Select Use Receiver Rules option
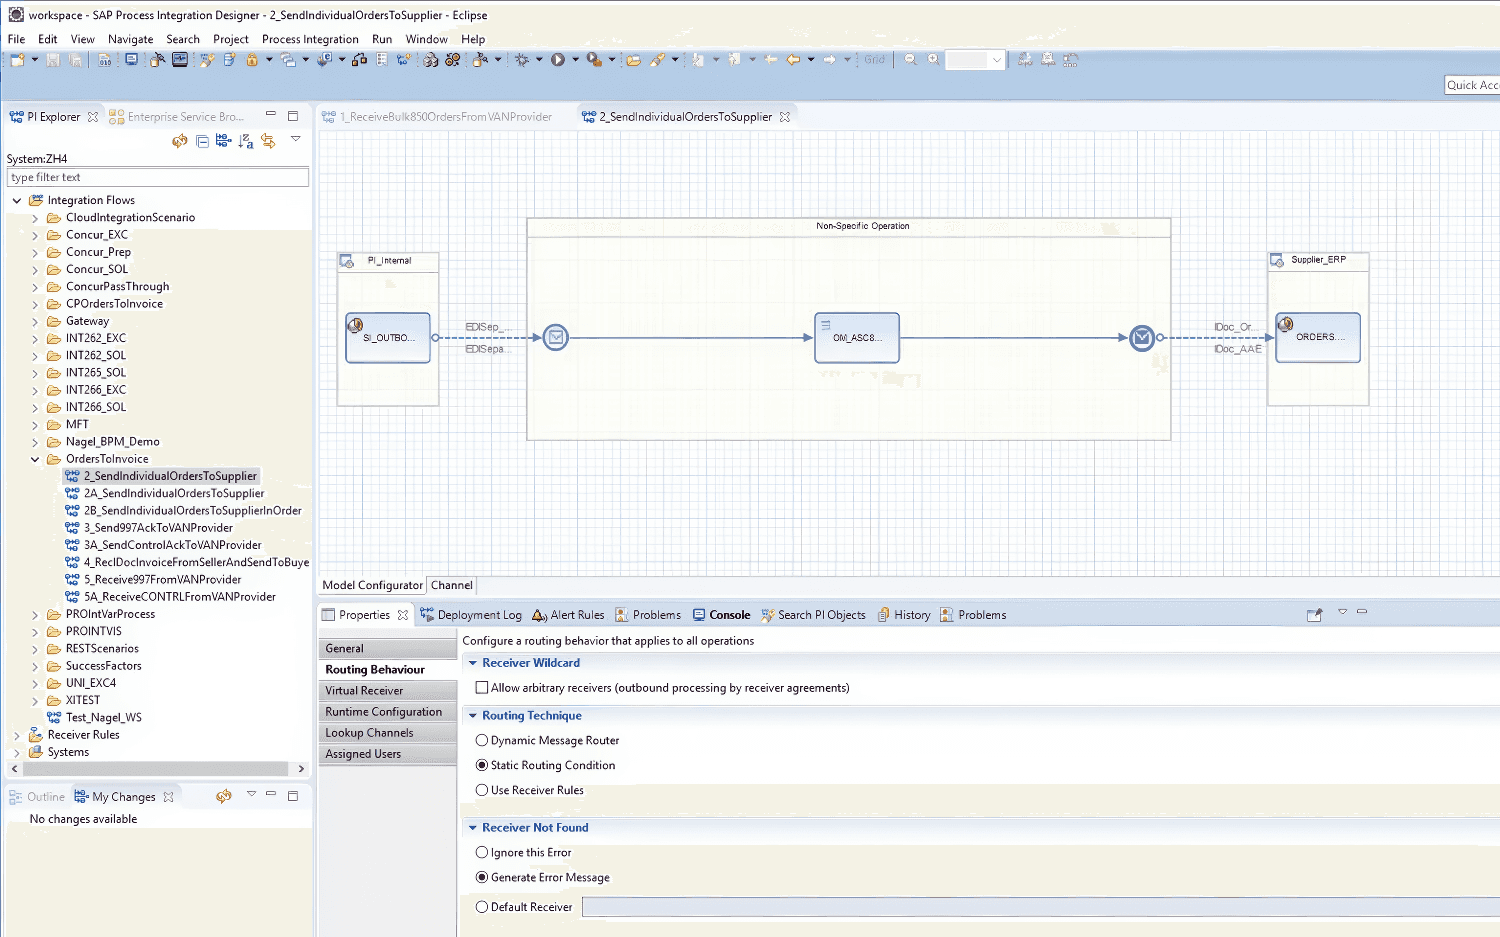 click(482, 790)
